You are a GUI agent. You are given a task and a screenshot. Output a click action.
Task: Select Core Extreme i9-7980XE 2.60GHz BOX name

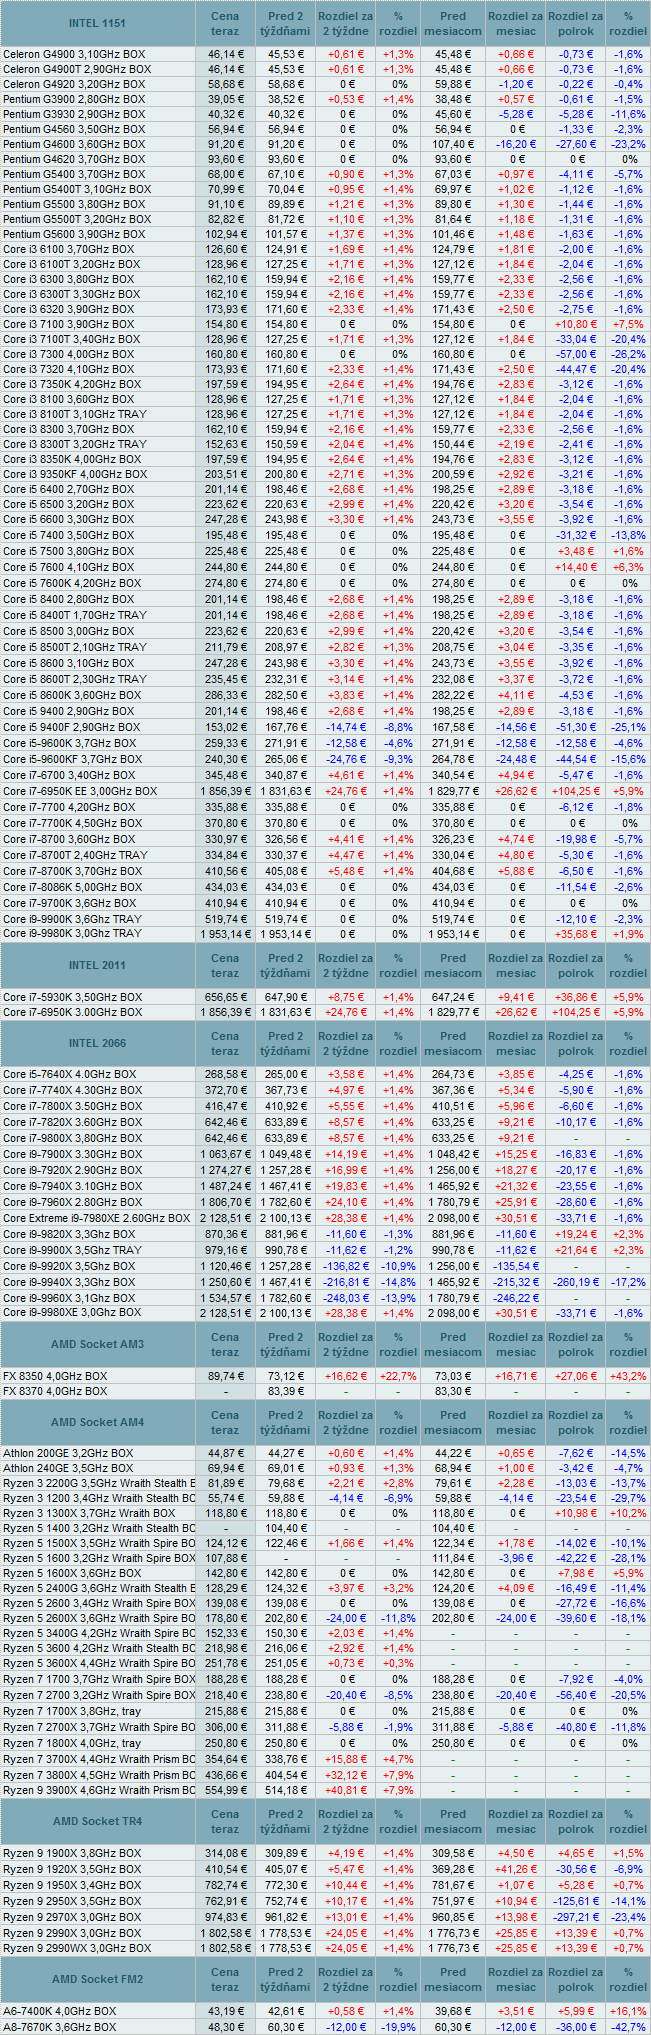tap(96, 1218)
